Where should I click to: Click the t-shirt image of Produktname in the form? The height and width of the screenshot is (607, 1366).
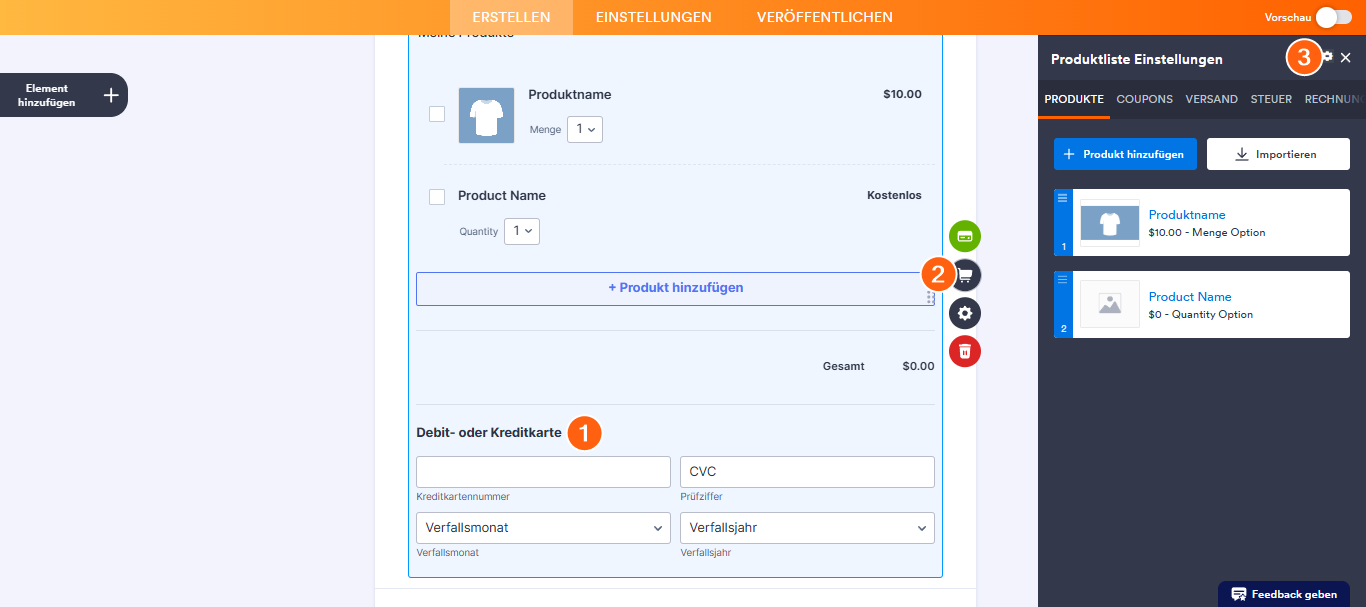(x=486, y=115)
